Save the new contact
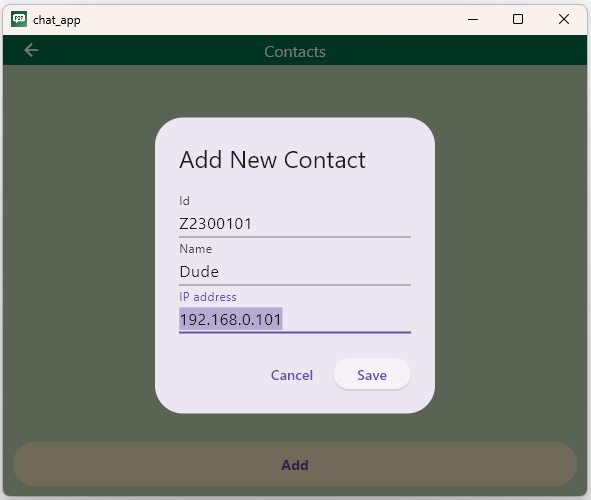Viewport: 591px width, 500px height. (372, 375)
